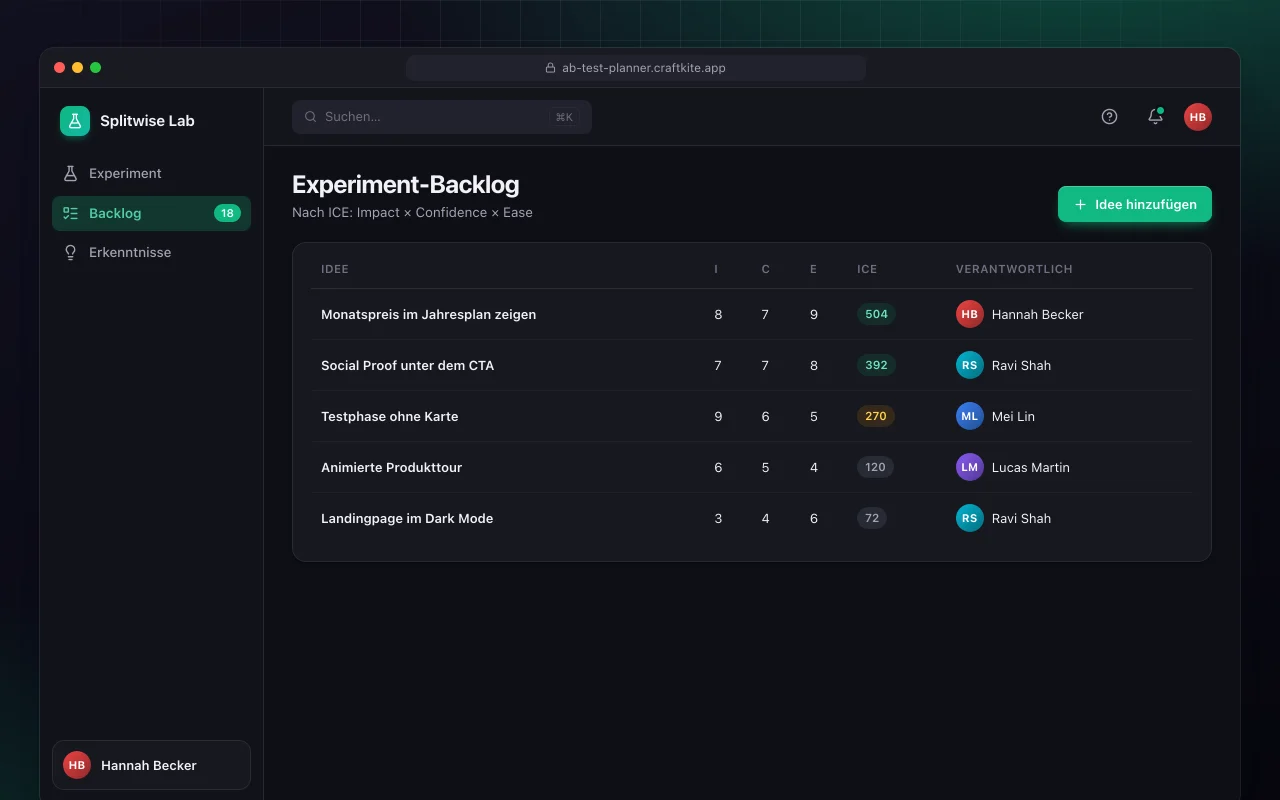Click the Backlog count badge 18
The height and width of the screenshot is (800, 1280).
pyautogui.click(x=227, y=213)
